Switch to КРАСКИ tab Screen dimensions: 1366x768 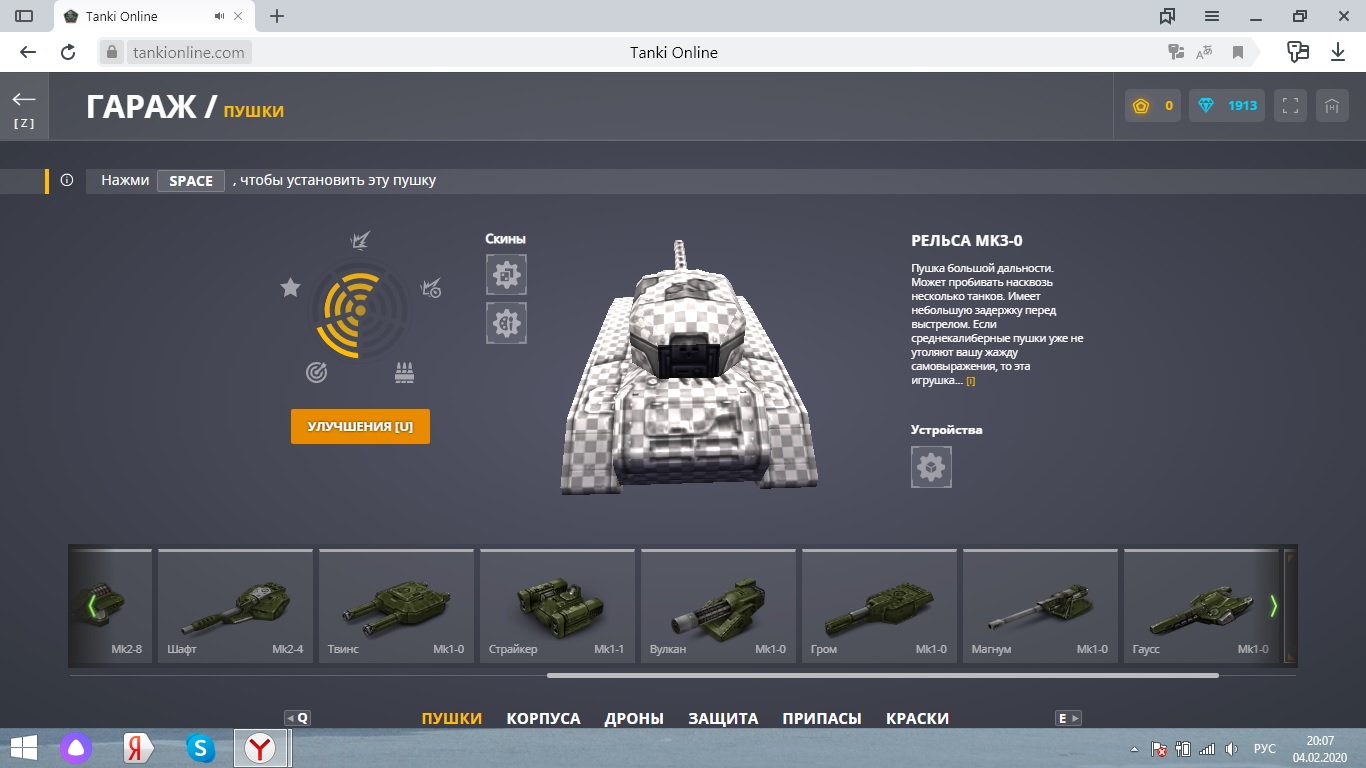tap(917, 718)
